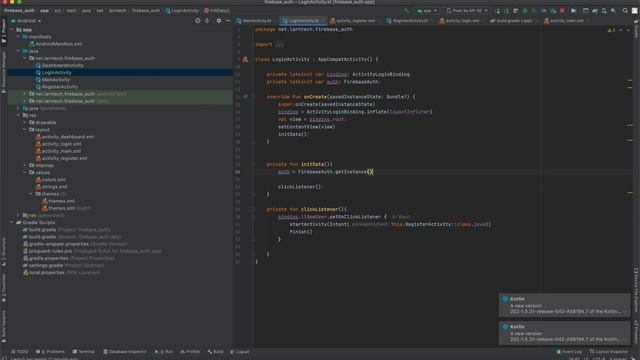Click the Search Everywhere magnifier icon
The width and height of the screenshot is (640, 360).
(x=625, y=11)
